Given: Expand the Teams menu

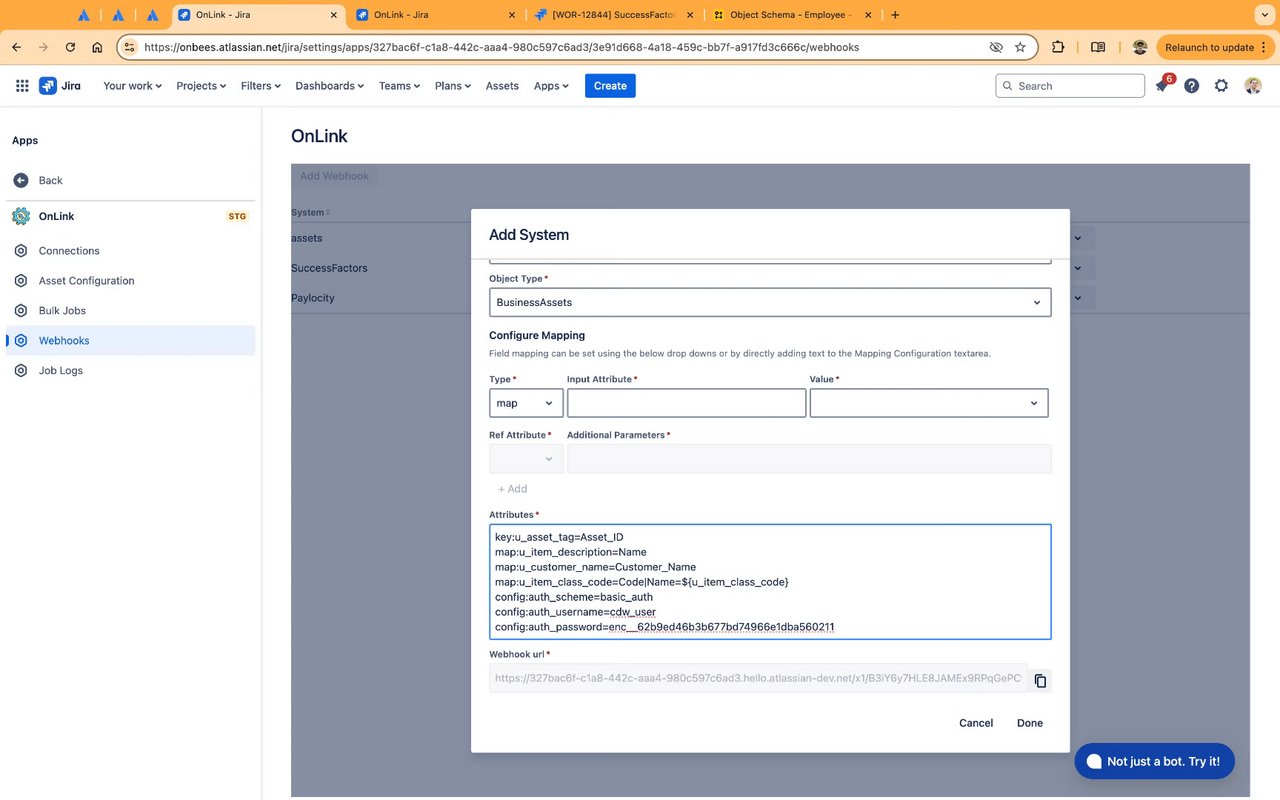Looking at the screenshot, I should coord(399,86).
